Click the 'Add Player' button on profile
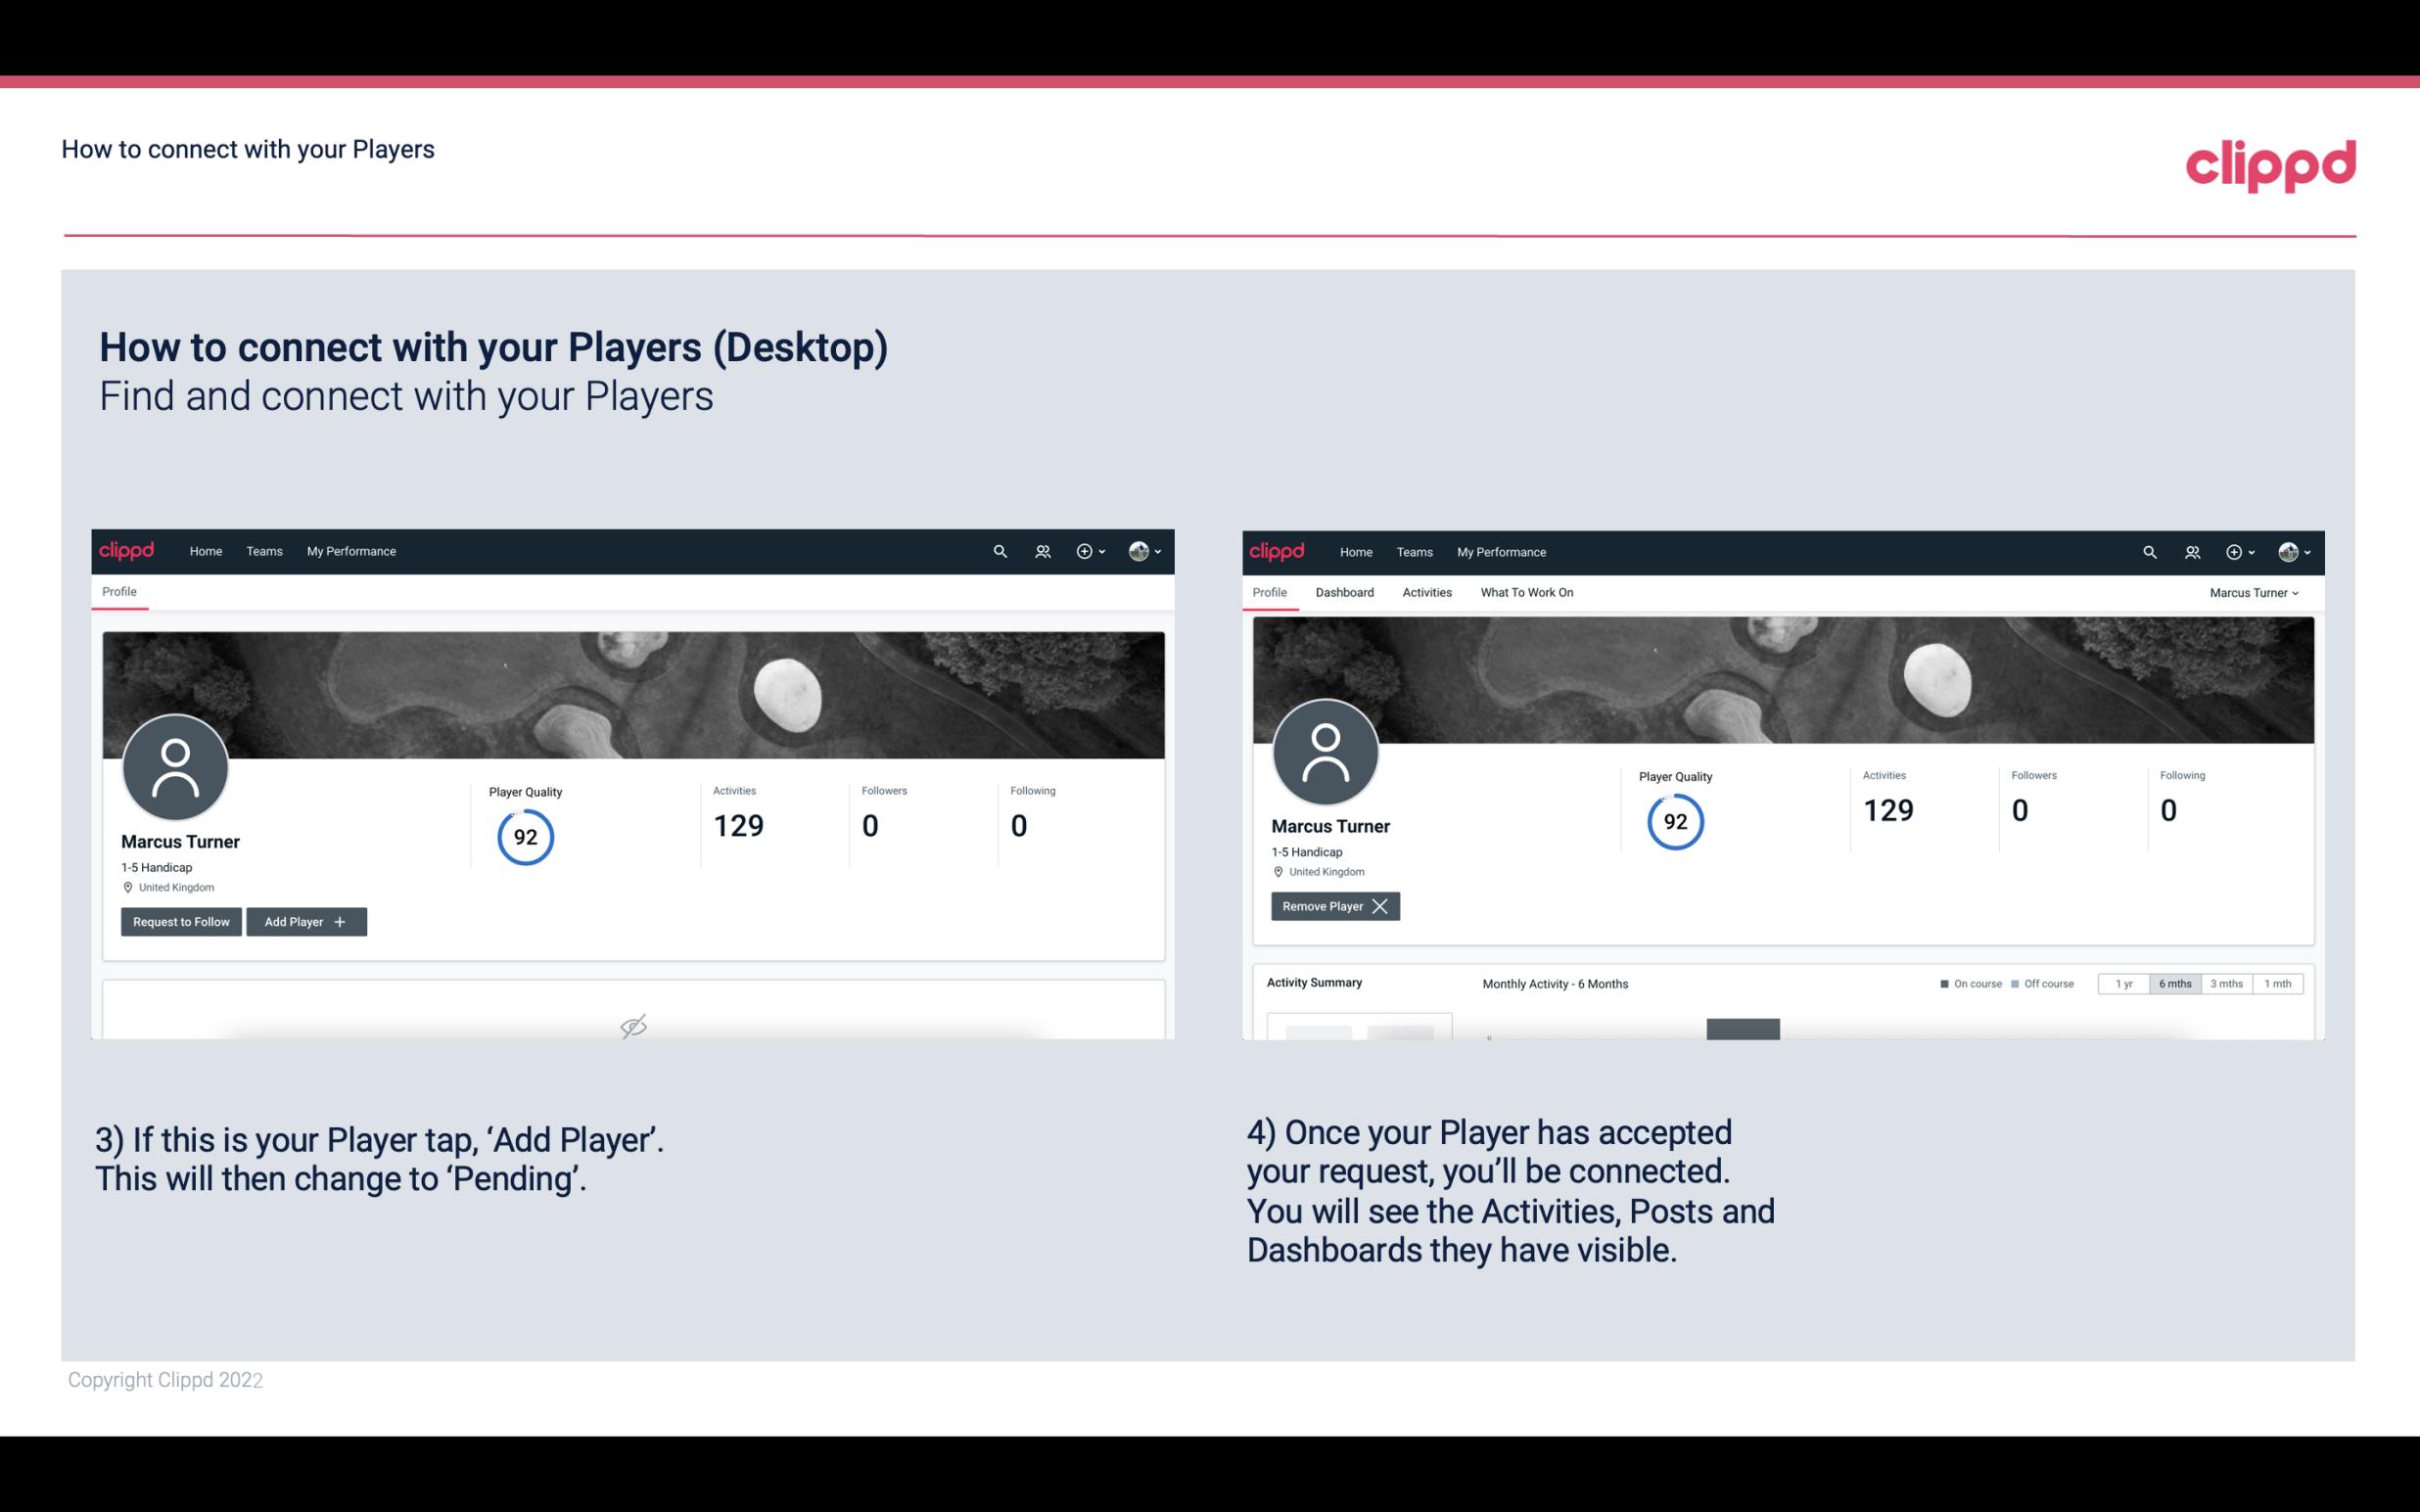This screenshot has width=2420, height=1512. coord(306,920)
